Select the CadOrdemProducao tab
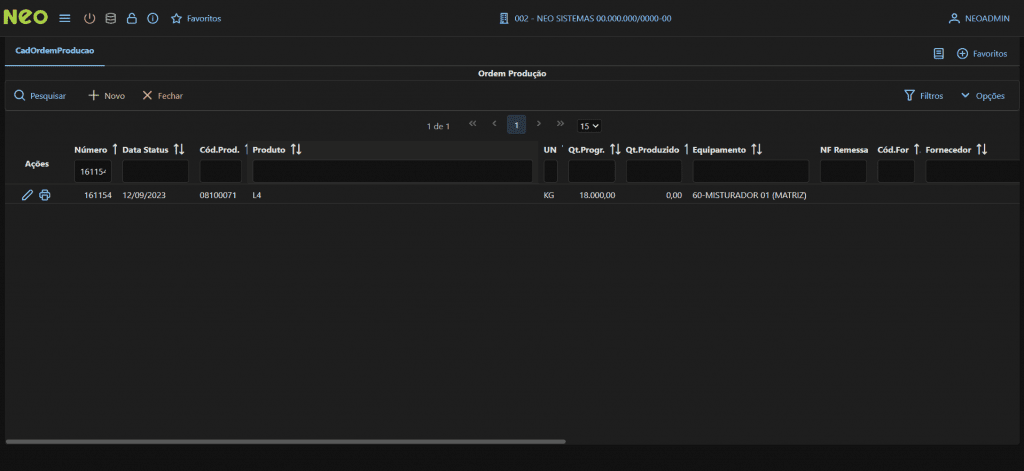Image resolution: width=1024 pixels, height=471 pixels. 54,50
